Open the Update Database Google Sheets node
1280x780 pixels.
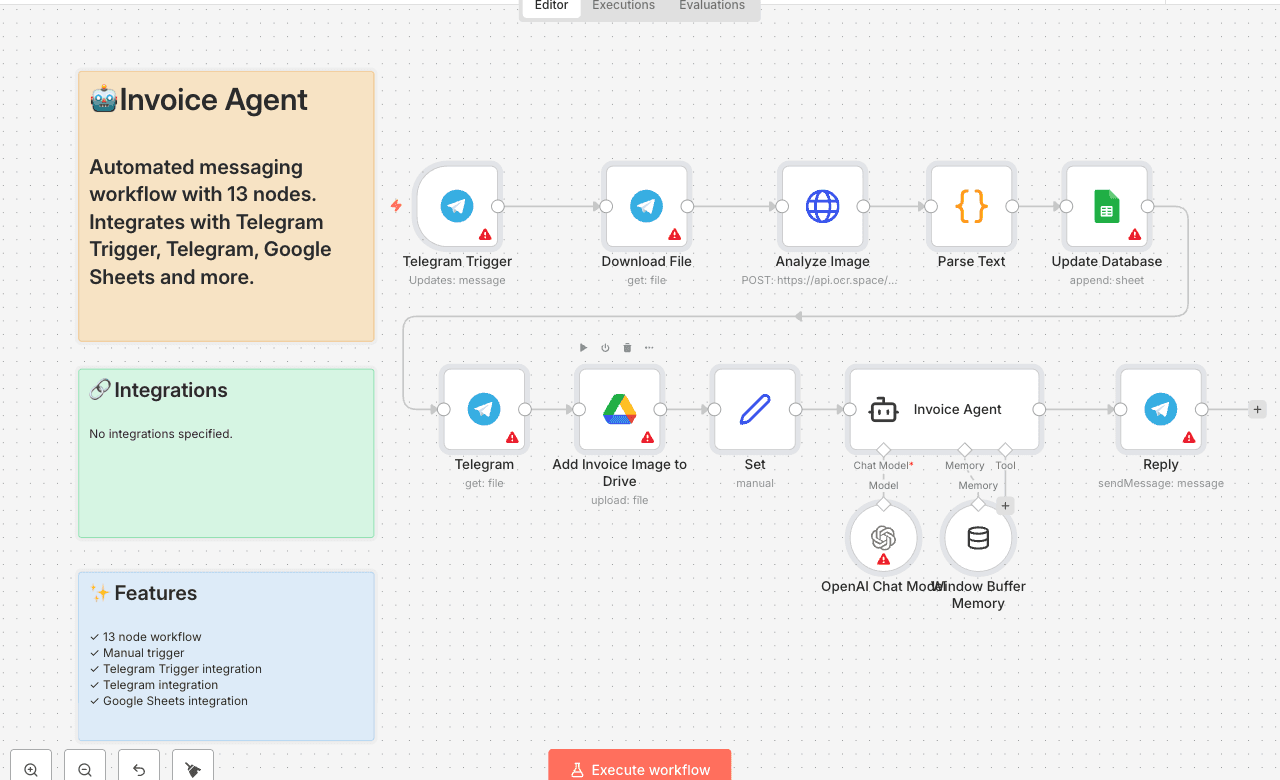(1107, 207)
